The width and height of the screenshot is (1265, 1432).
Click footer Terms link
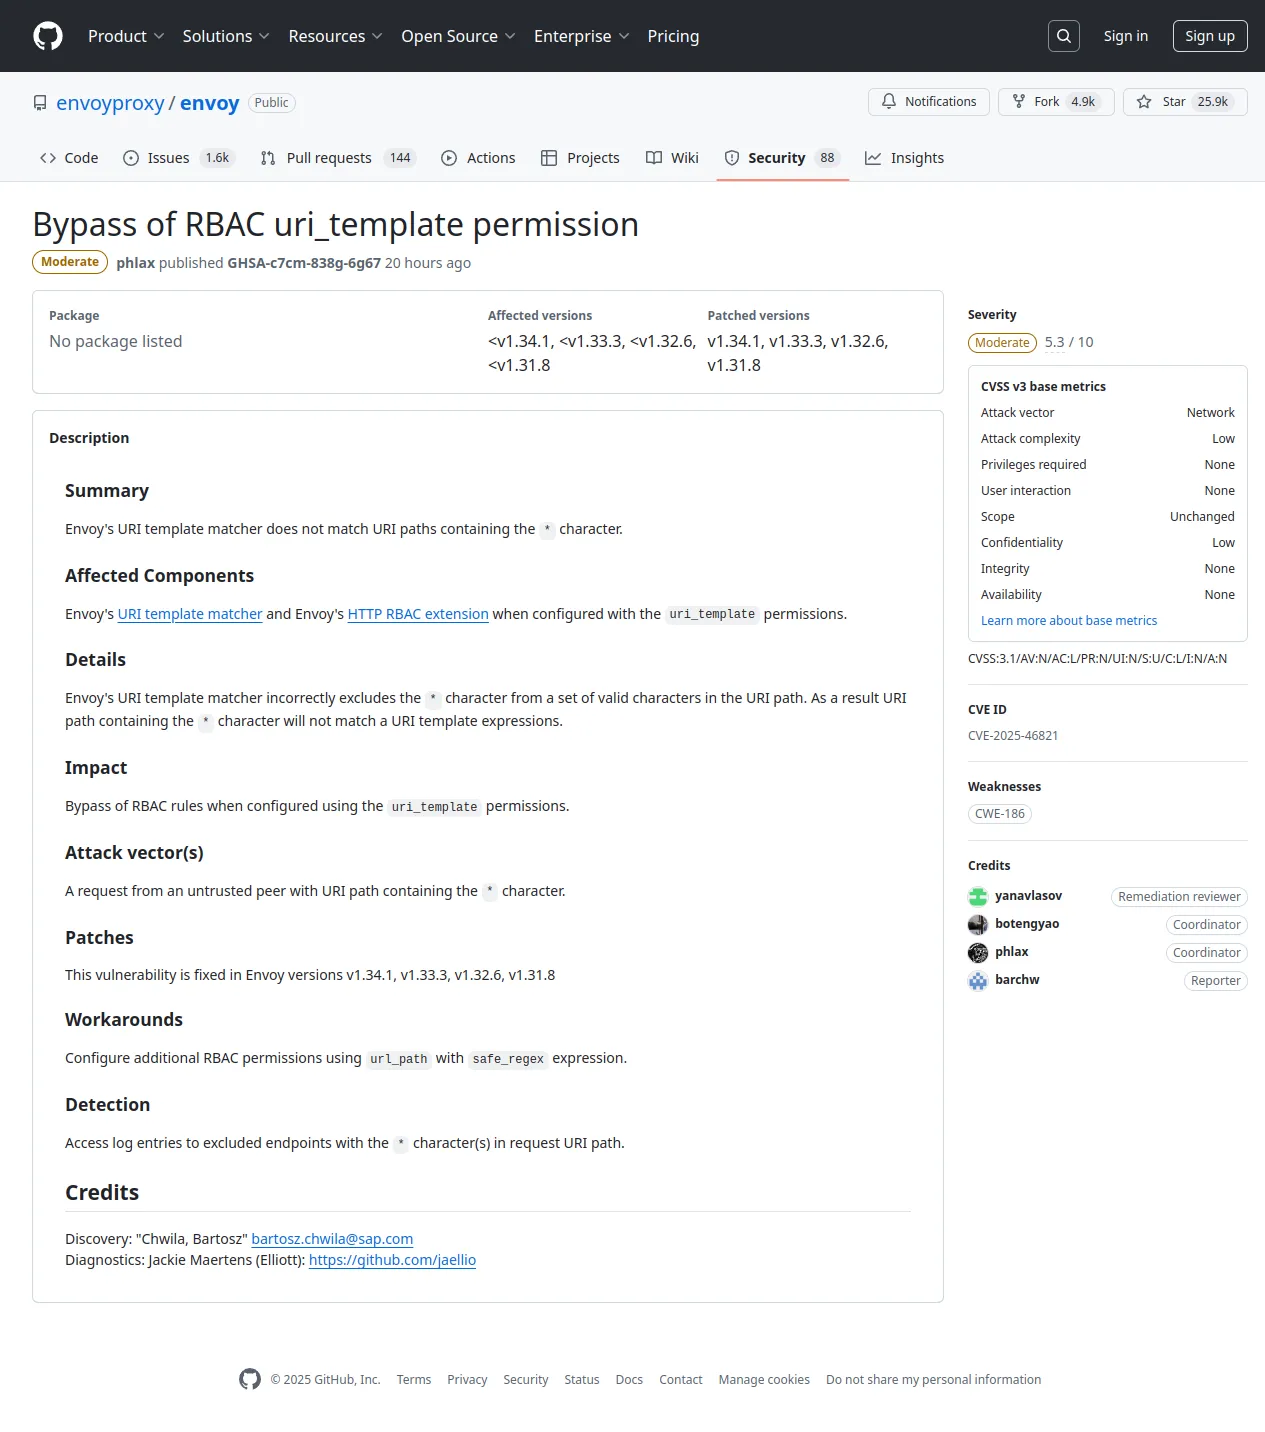414,1380
